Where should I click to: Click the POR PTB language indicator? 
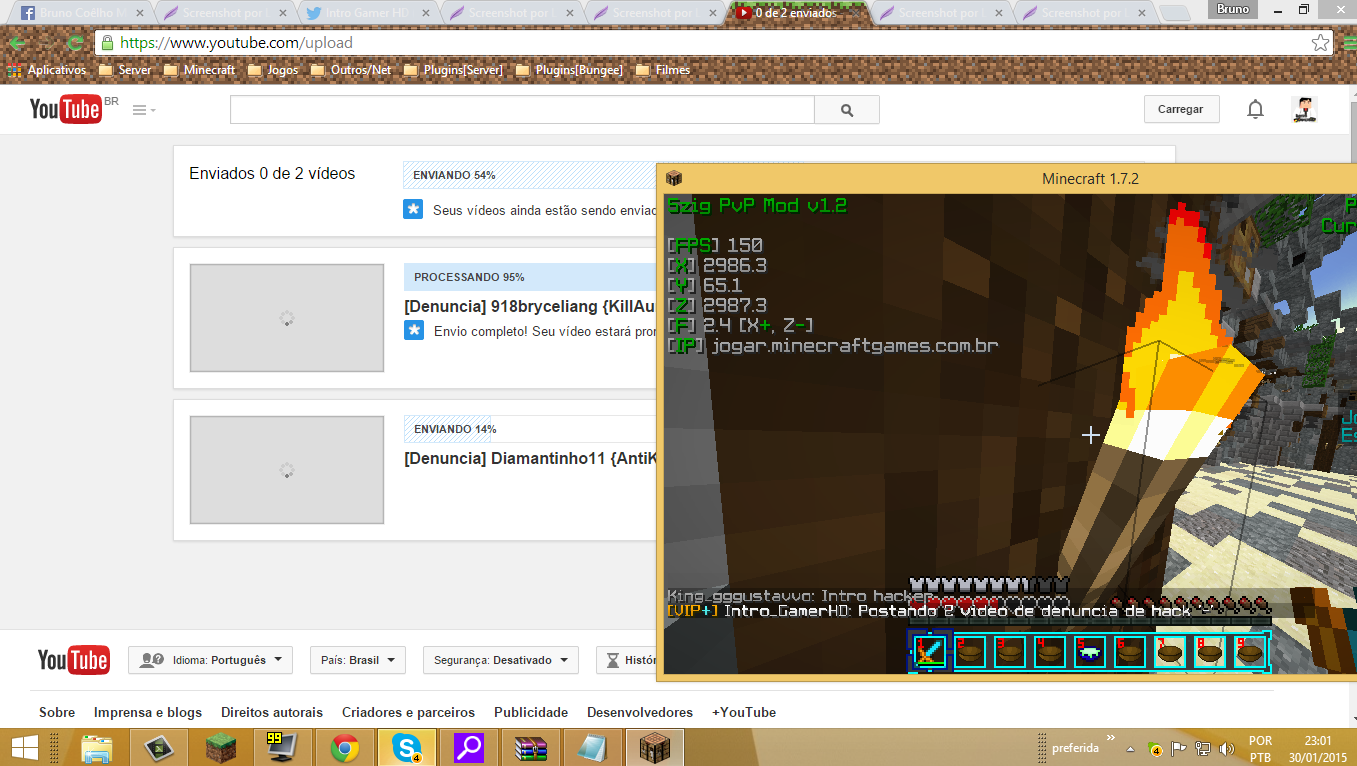(x=1260, y=749)
